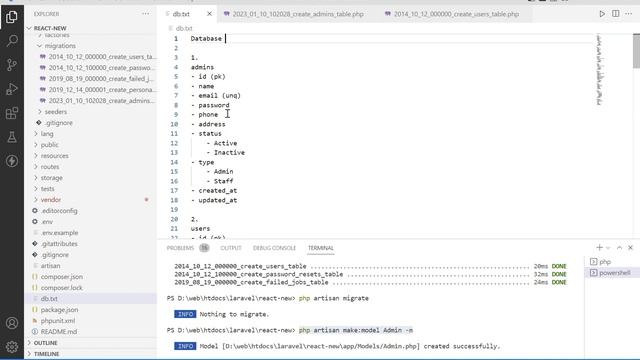Screen dimensions: 640x360
Task: Expand the vendor folder
Action: pyautogui.click(x=51, y=200)
